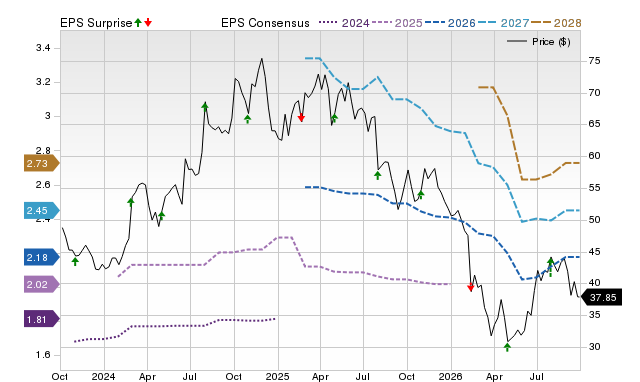Click the 3.4 left axis label
The image size is (640, 382).
[43, 48]
